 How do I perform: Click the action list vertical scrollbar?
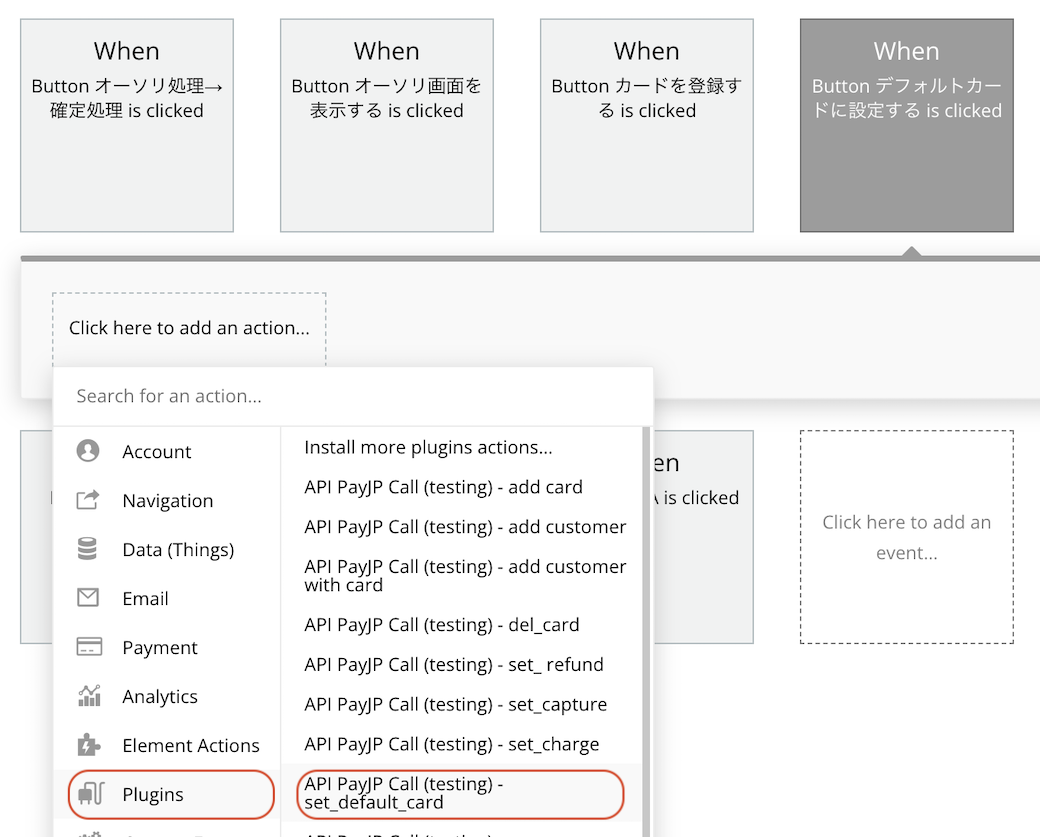[x=646, y=630]
